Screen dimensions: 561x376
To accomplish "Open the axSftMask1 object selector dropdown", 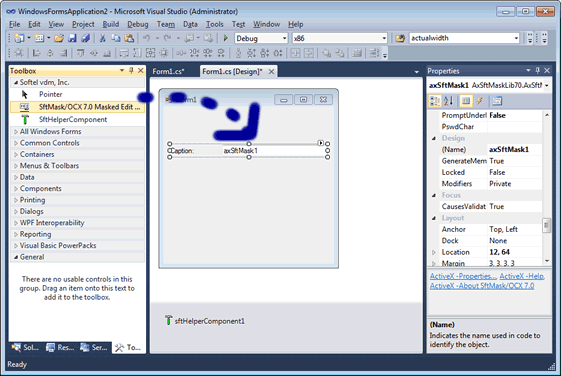I will [x=547, y=86].
